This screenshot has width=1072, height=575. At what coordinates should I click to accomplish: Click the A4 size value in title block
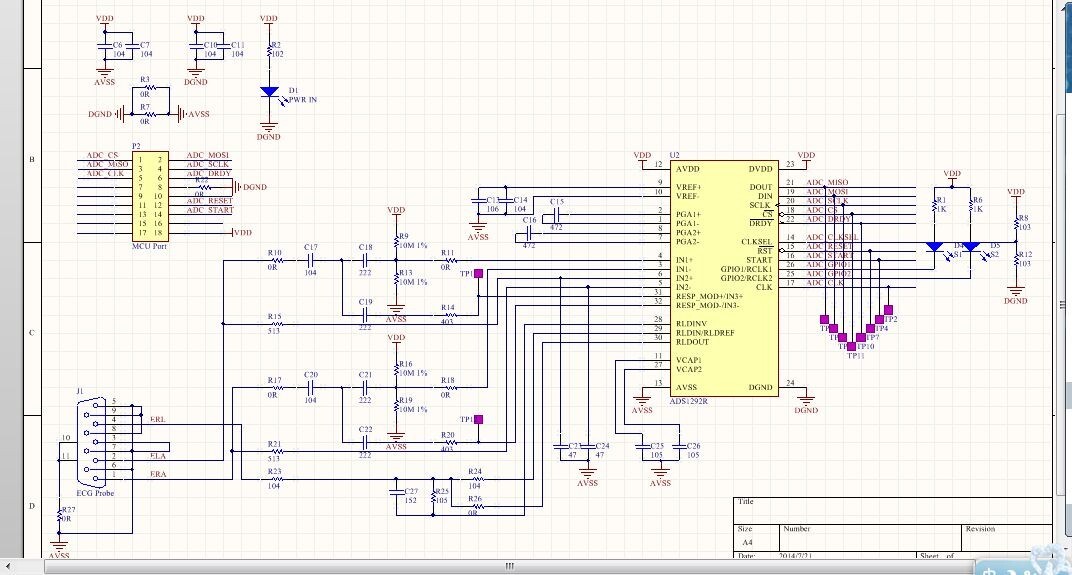747,542
